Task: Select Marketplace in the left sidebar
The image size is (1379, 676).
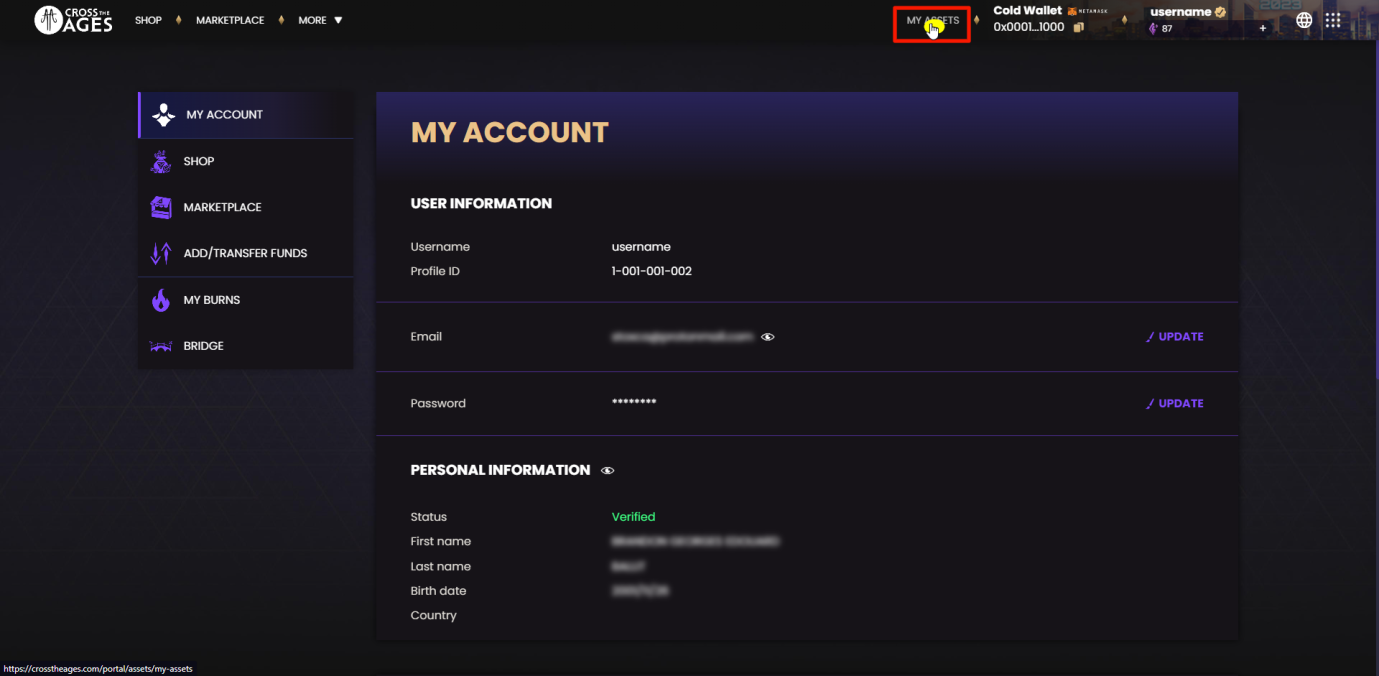Action: [x=222, y=207]
